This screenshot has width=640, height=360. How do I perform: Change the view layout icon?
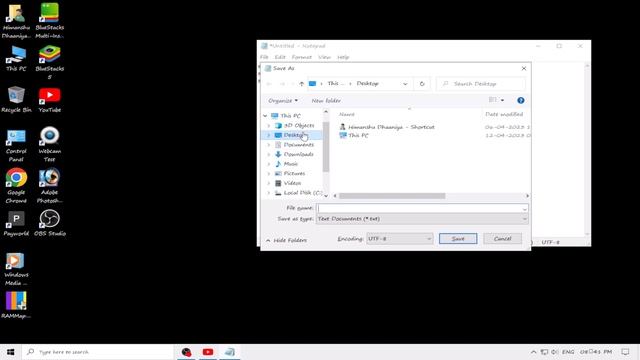[x=493, y=100]
